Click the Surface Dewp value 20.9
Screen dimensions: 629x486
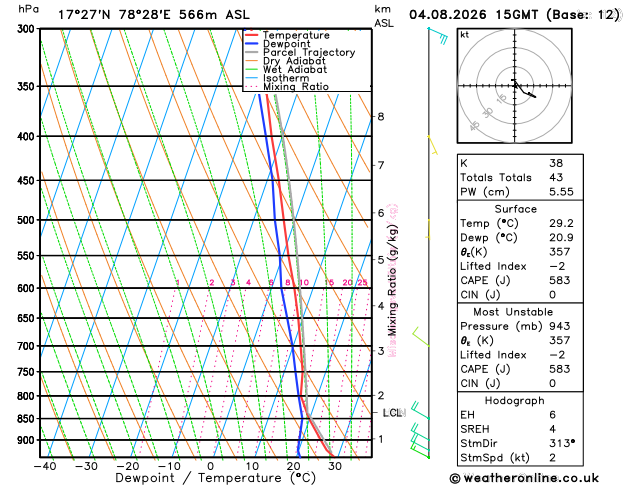(561, 237)
